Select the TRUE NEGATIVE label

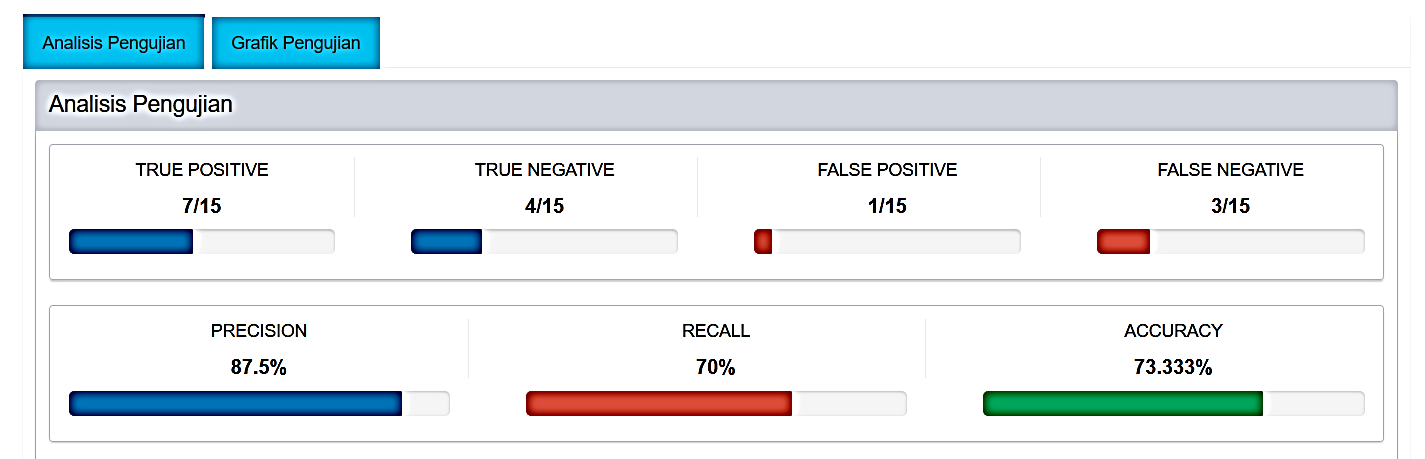click(x=544, y=170)
